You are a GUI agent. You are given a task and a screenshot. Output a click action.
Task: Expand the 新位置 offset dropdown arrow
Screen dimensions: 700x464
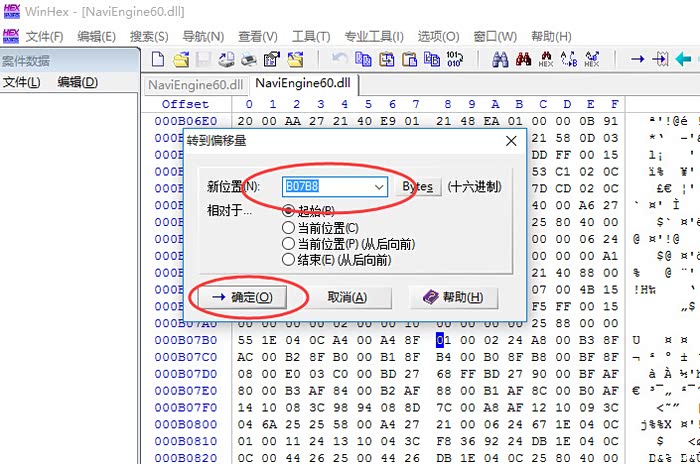378,187
